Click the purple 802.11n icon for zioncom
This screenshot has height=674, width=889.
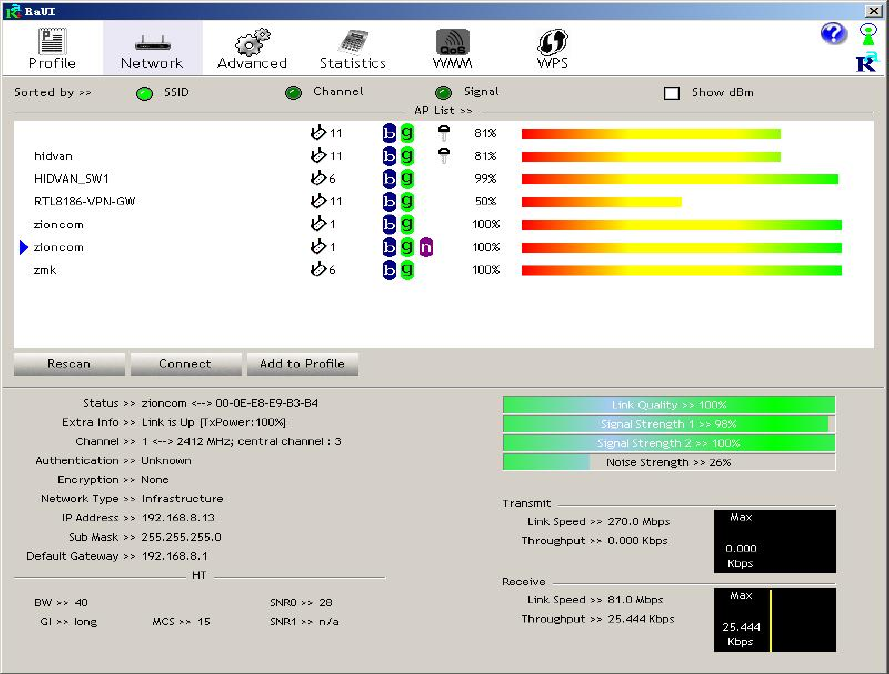coord(427,247)
